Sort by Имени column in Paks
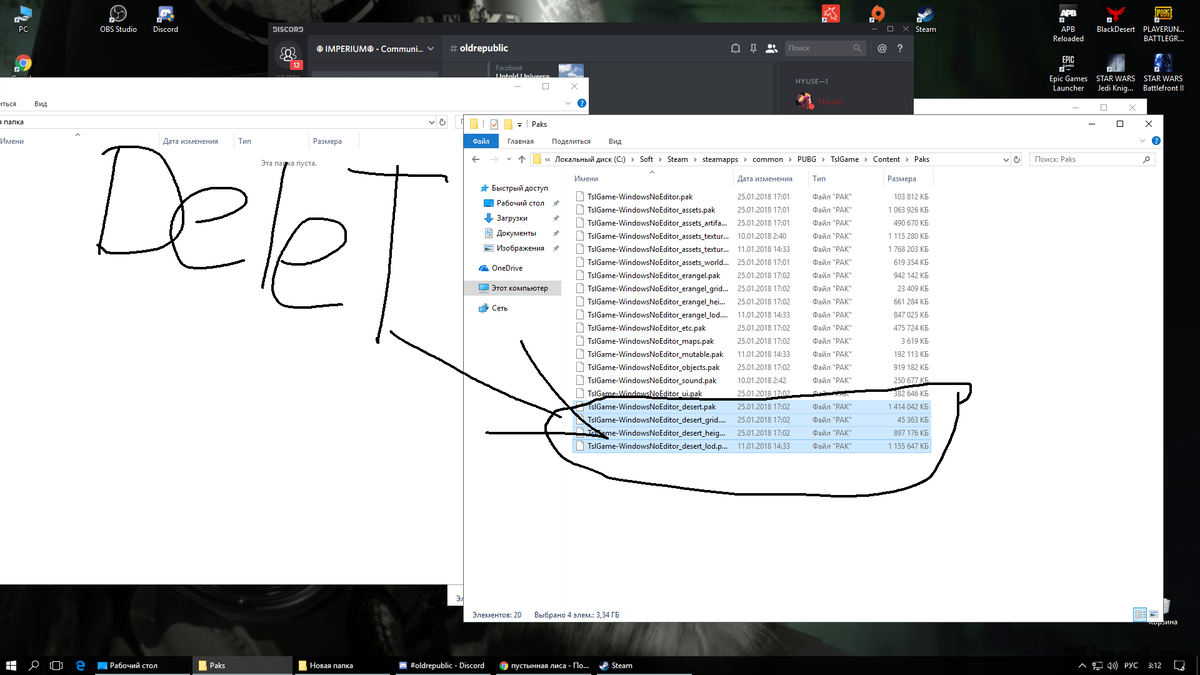Screen dimensions: 1200x675 click(x=652, y=179)
